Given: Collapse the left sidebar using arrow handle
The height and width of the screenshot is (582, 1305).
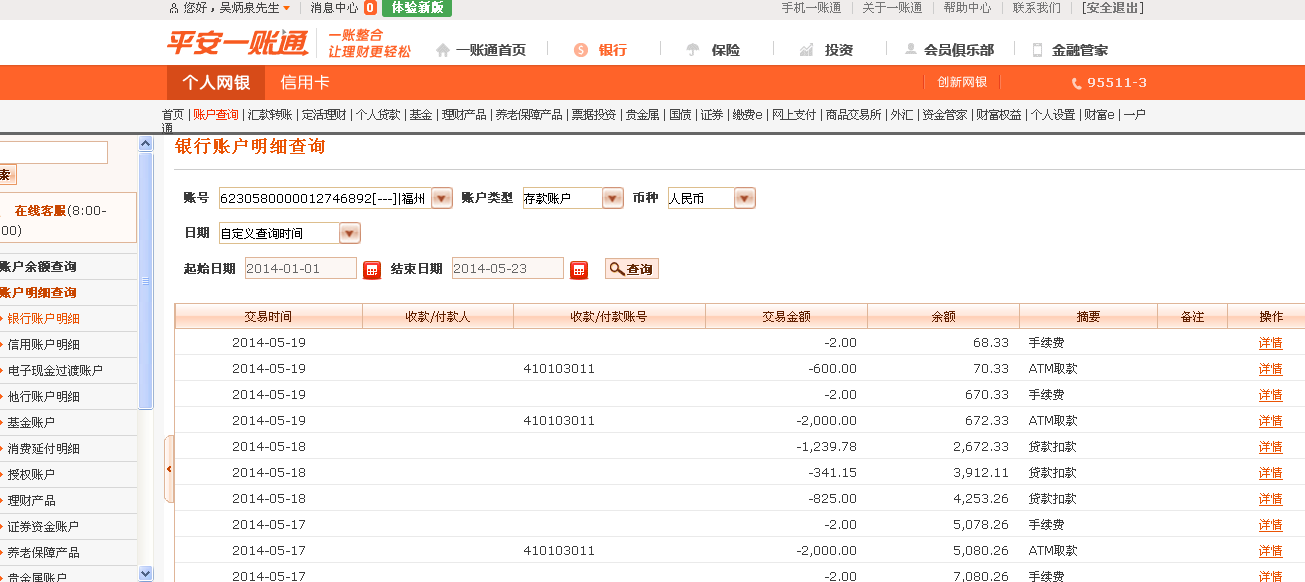Looking at the screenshot, I should click(169, 468).
